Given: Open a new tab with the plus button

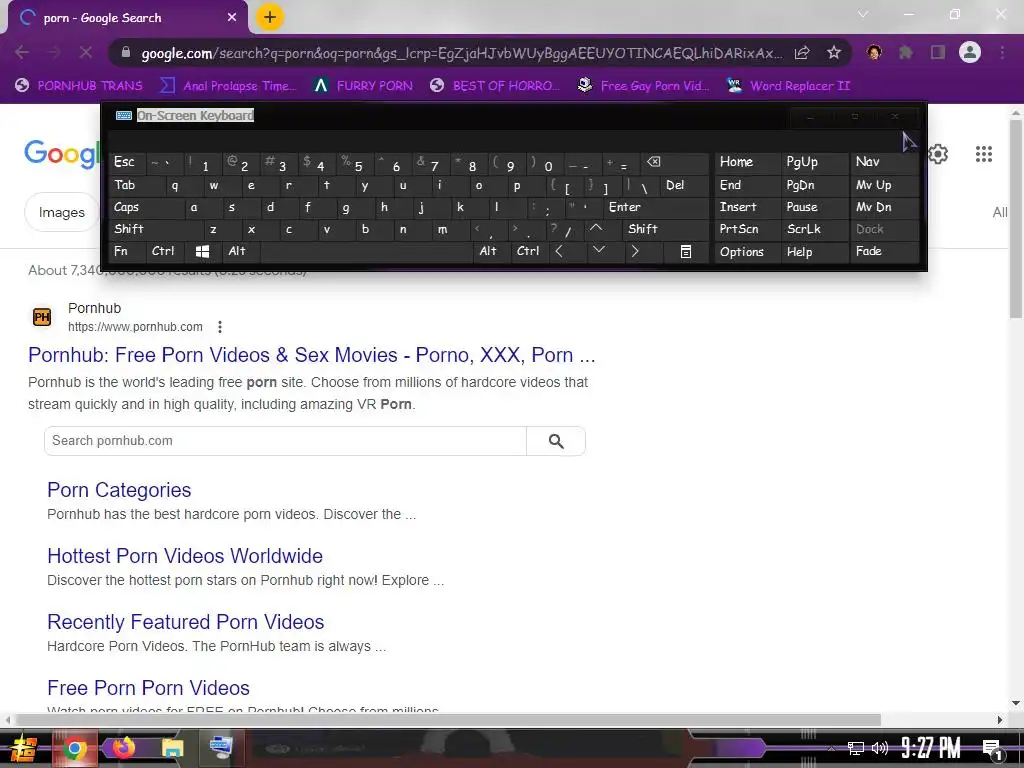Looking at the screenshot, I should (x=270, y=17).
